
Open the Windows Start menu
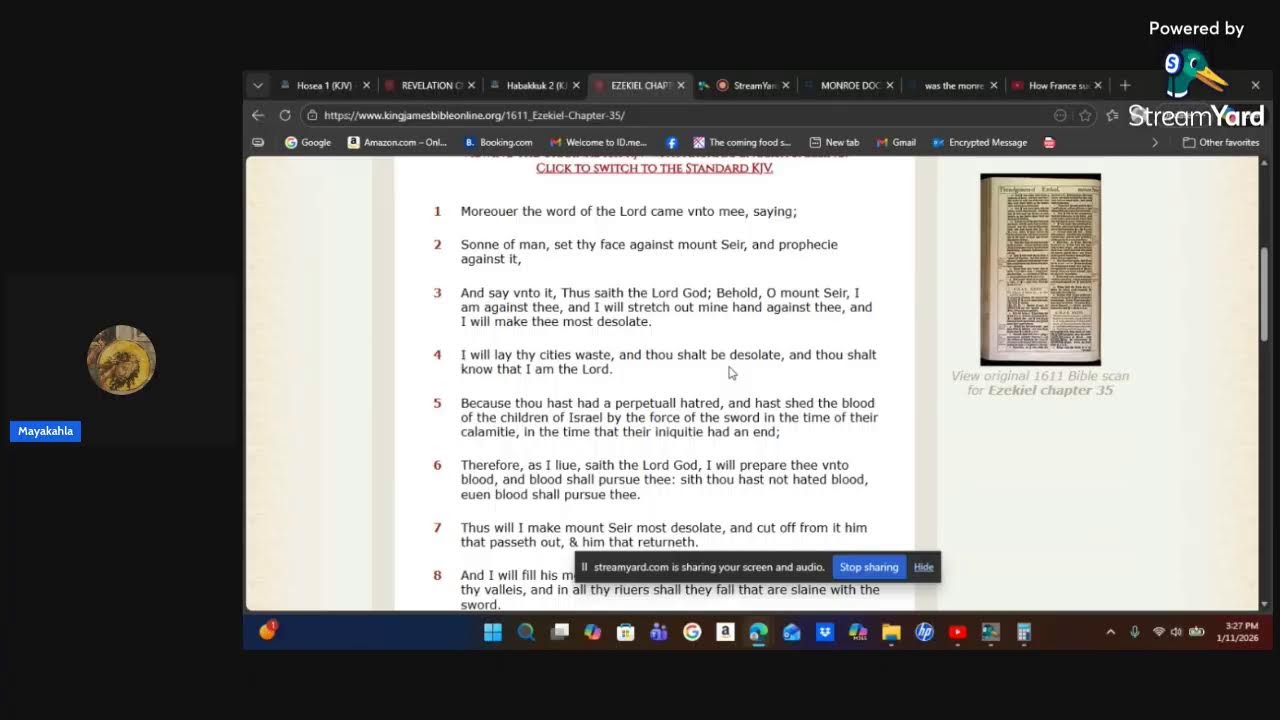point(493,632)
